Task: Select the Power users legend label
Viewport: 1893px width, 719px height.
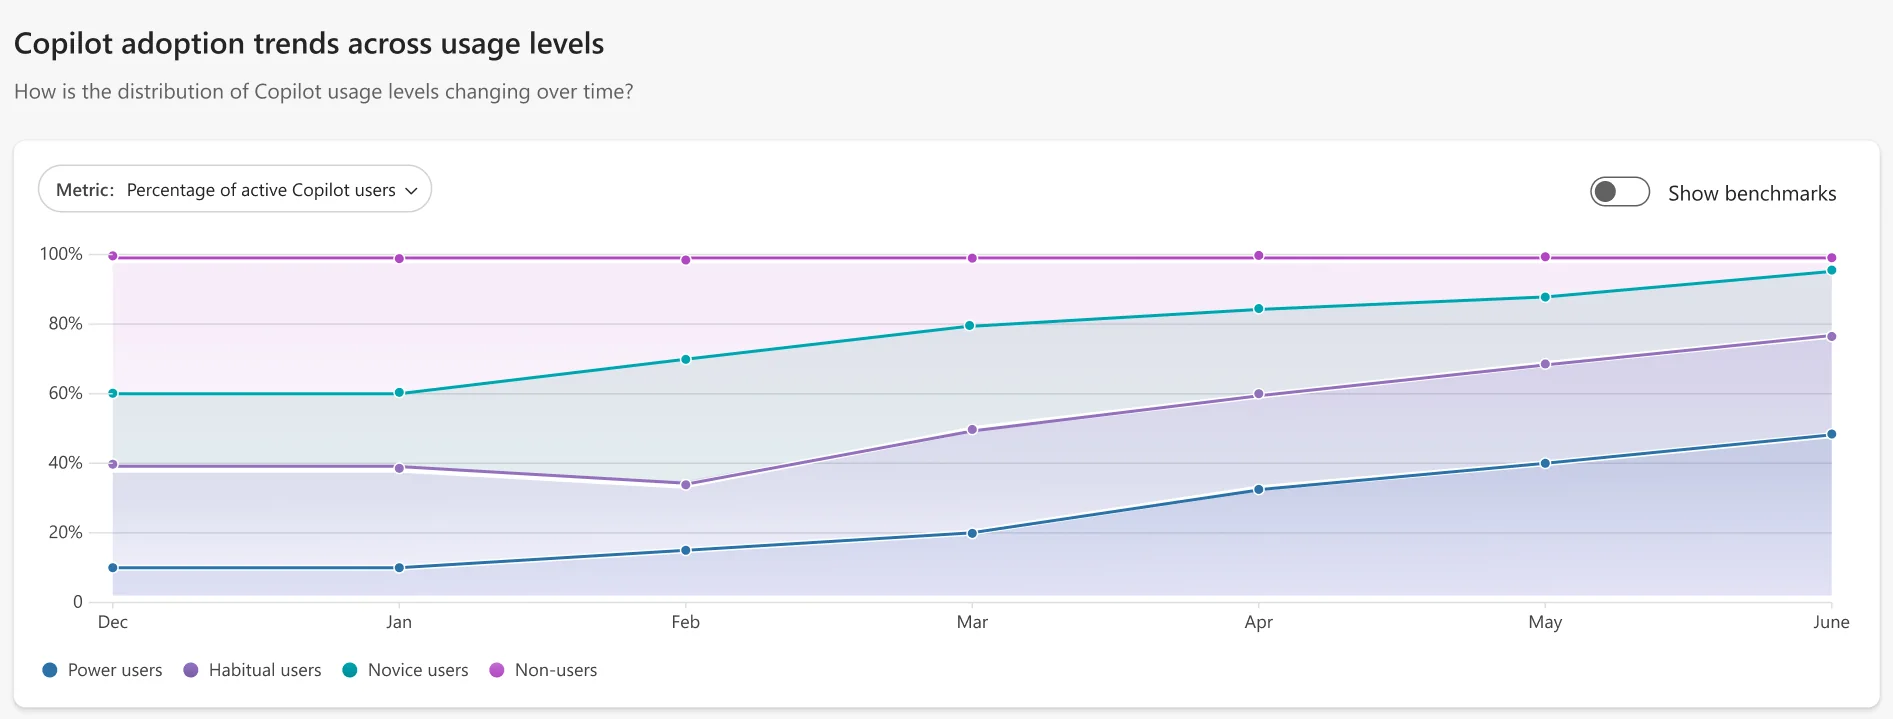Action: tap(115, 670)
